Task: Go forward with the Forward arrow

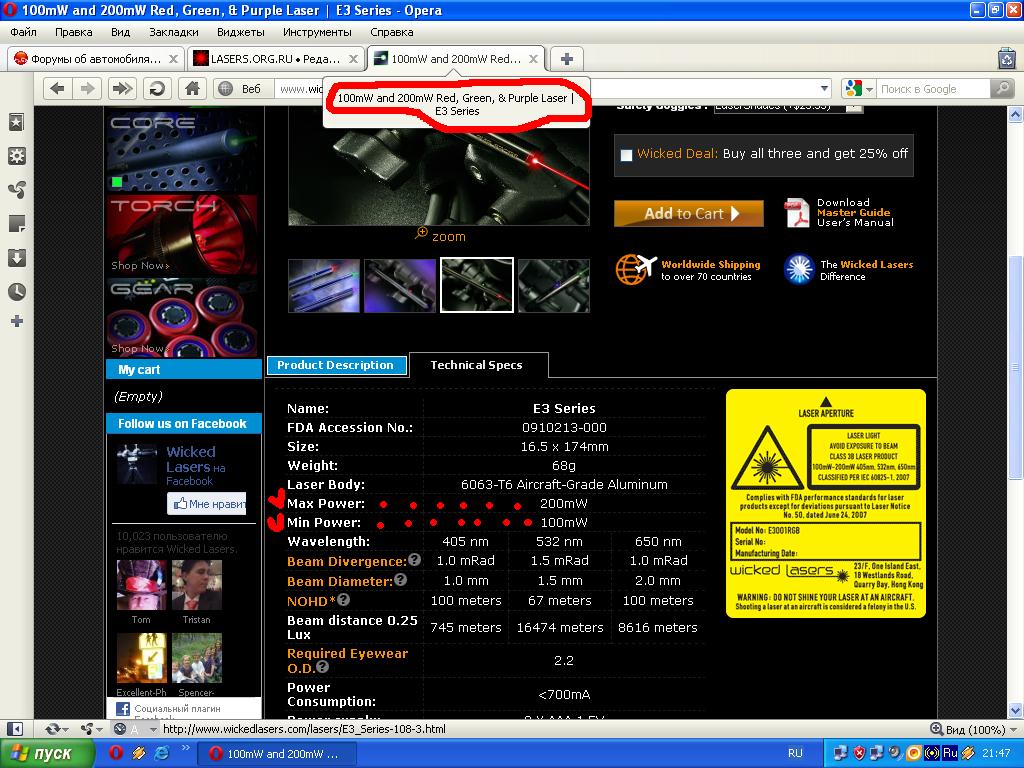Action: [87, 88]
